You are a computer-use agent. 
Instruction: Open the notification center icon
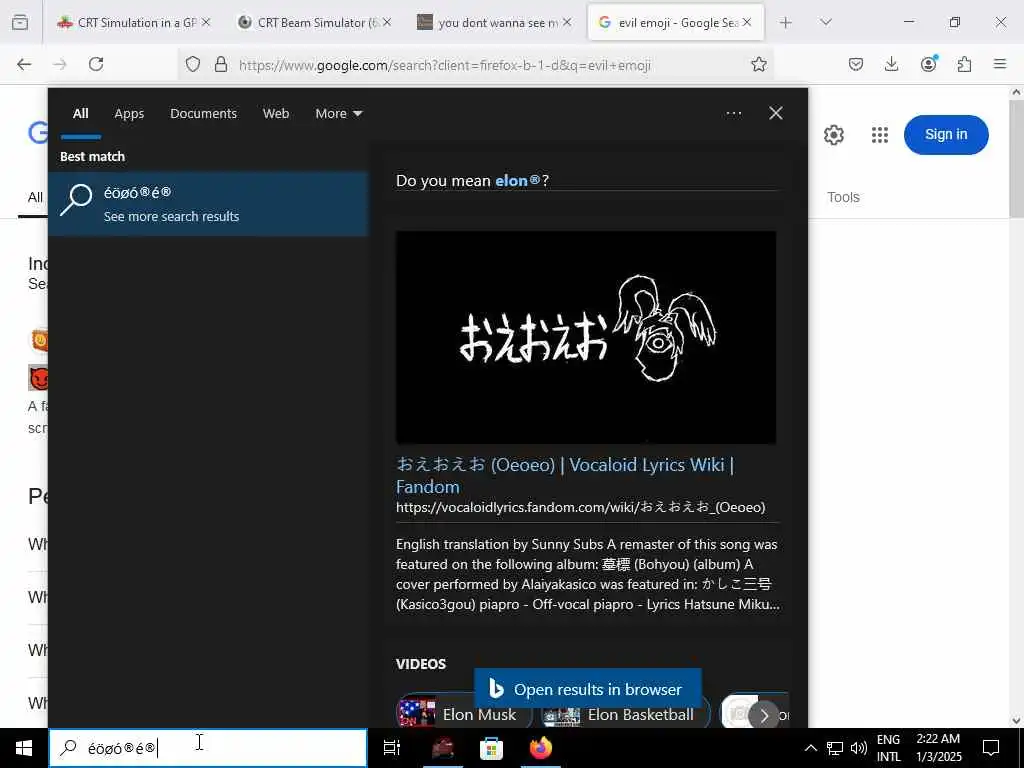(x=991, y=748)
